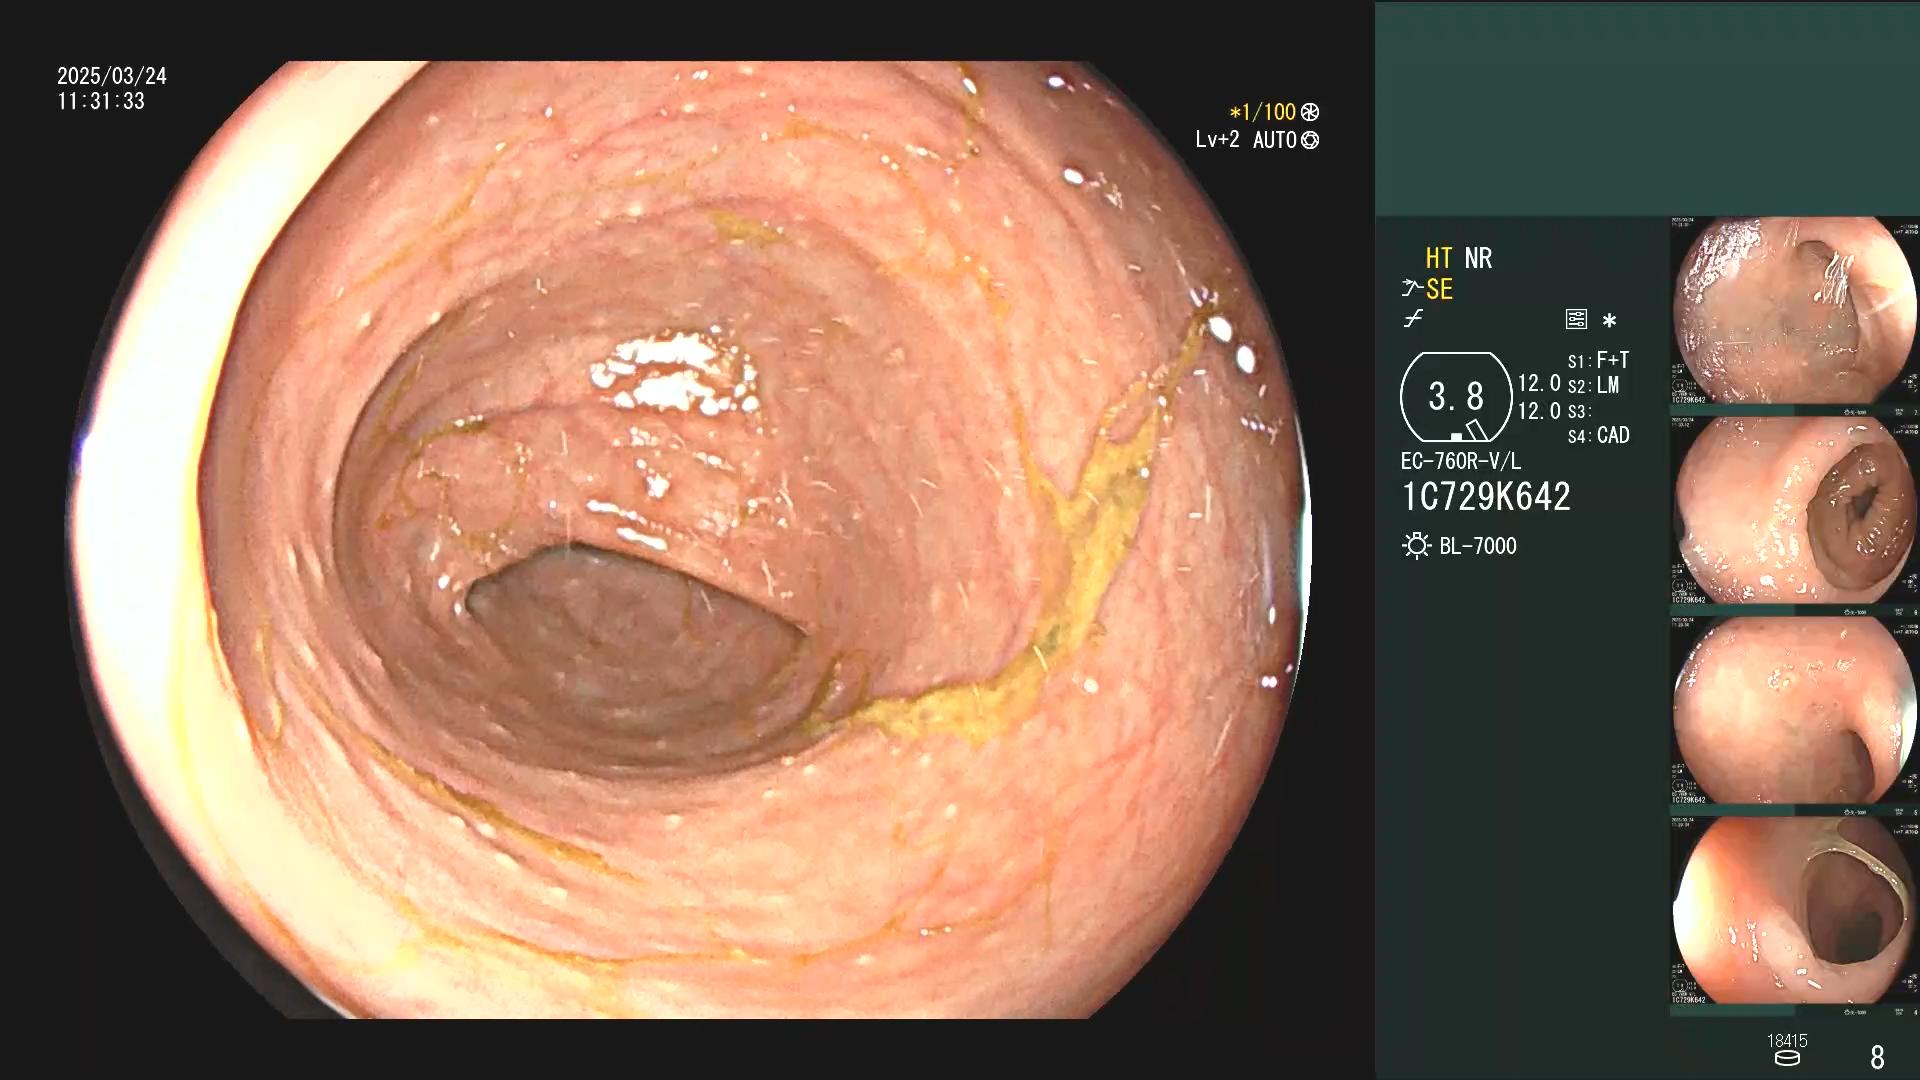Click the AUTO iris mode icon
Viewport: 1920px width, 1080px height.
1310,140
